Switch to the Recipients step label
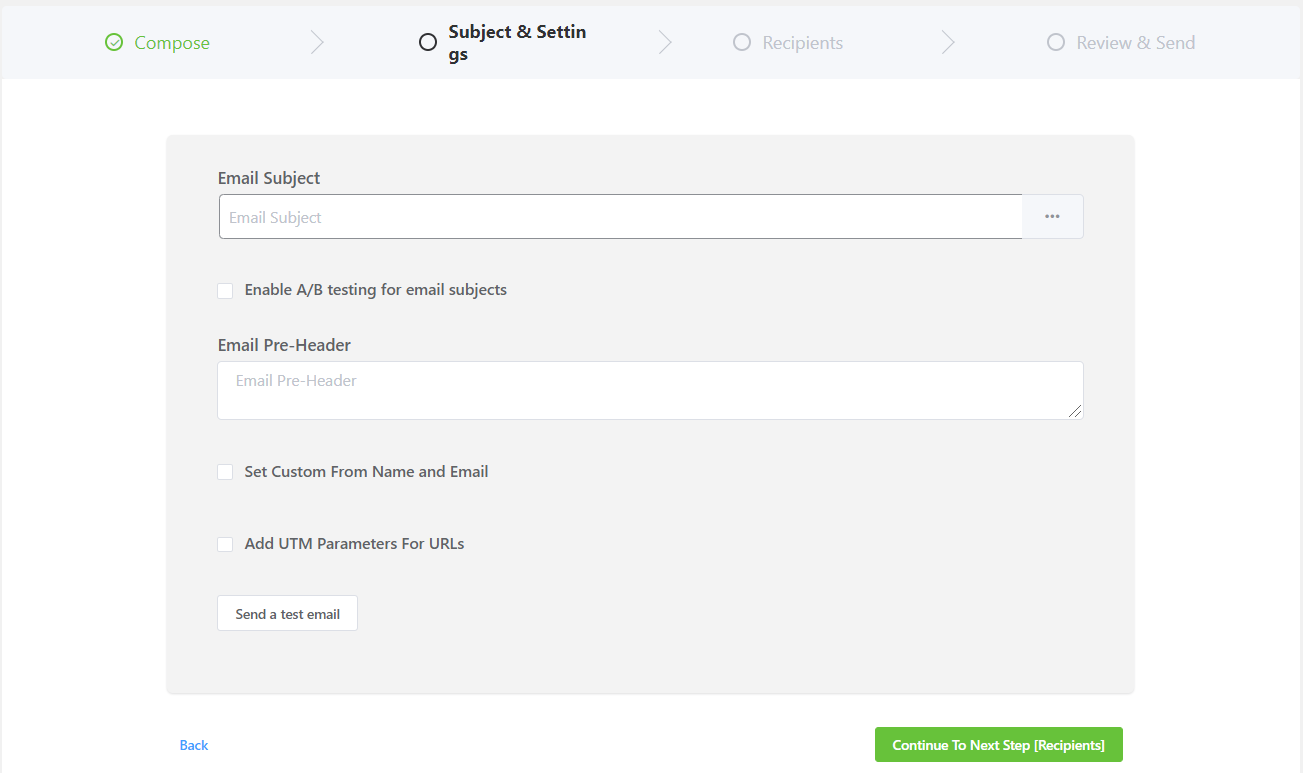This screenshot has height=773, width=1303. coord(802,43)
